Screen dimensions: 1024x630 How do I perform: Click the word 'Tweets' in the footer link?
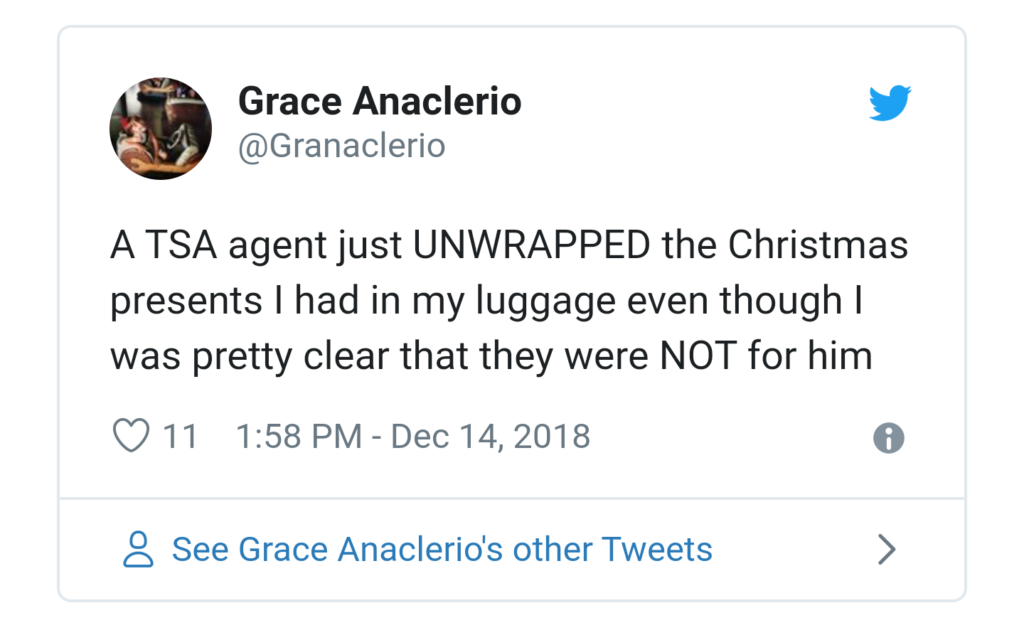656,549
